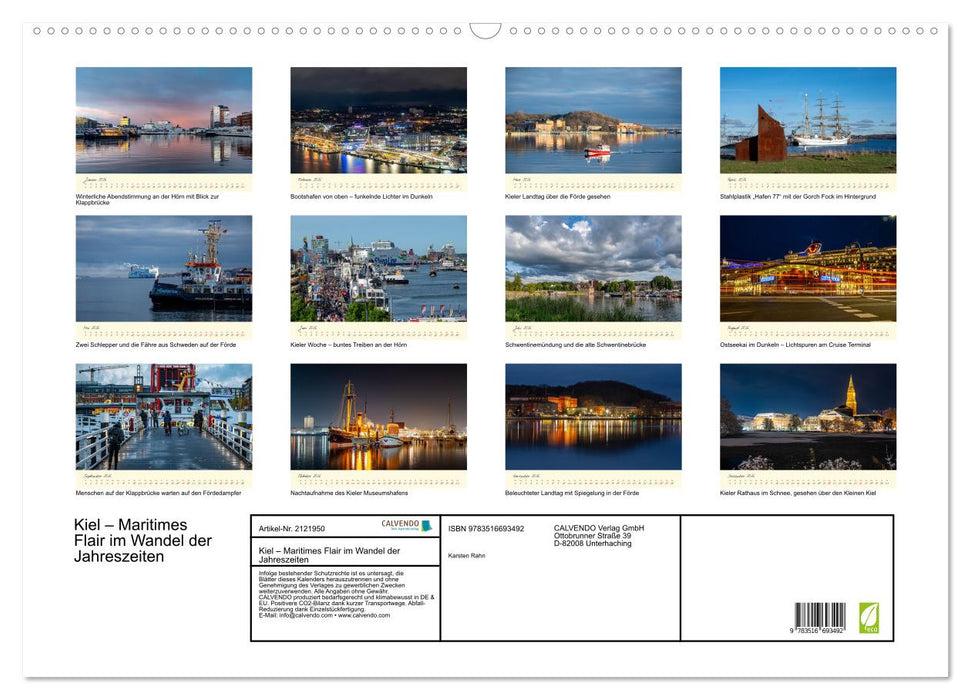Click the author name Karsten Rahn
This screenshot has height=700, width=971.
pos(466,554)
